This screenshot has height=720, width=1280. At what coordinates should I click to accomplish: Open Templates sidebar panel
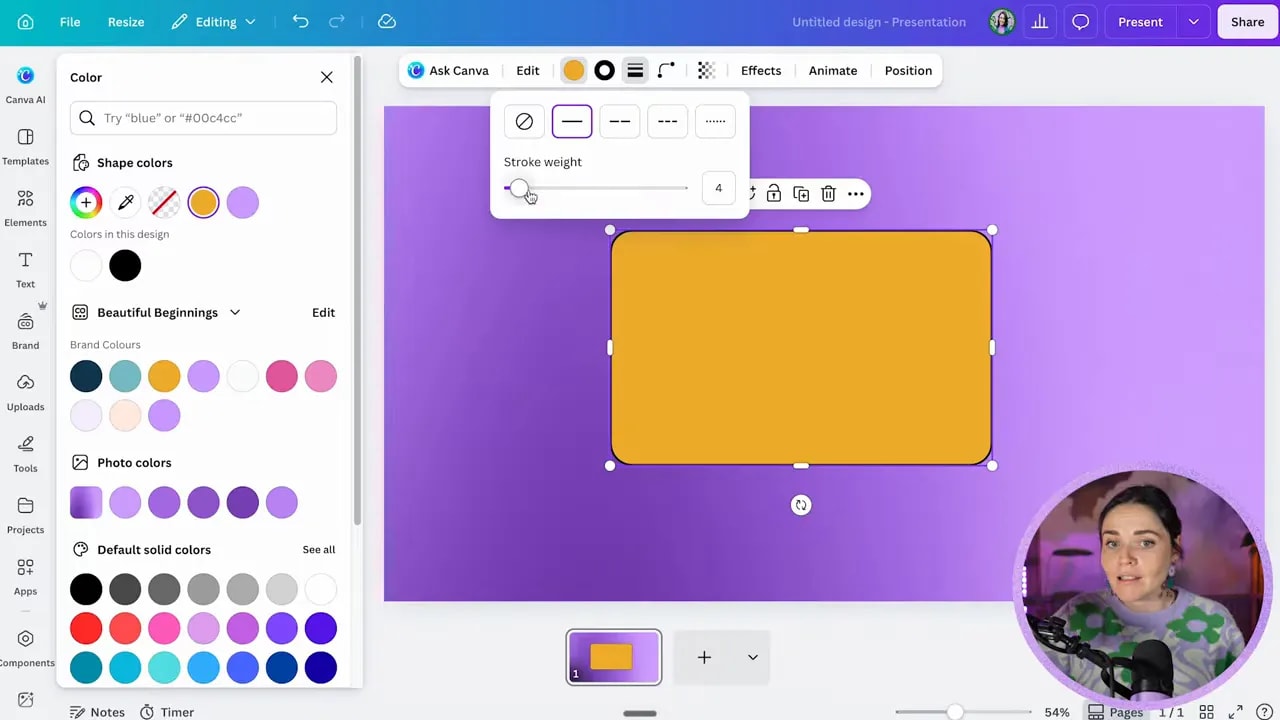(x=25, y=147)
